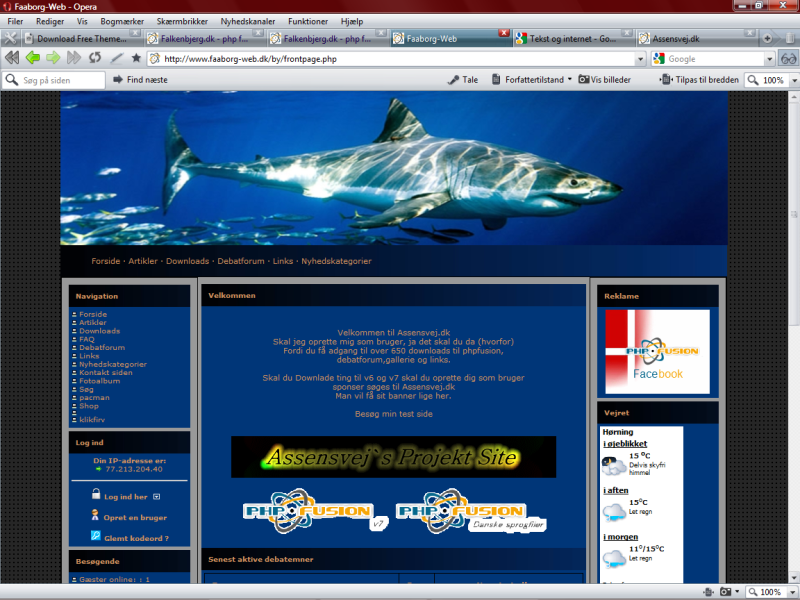The image size is (800, 600).
Task: Expand the Log ind her dropdown box
Action: coord(157,496)
